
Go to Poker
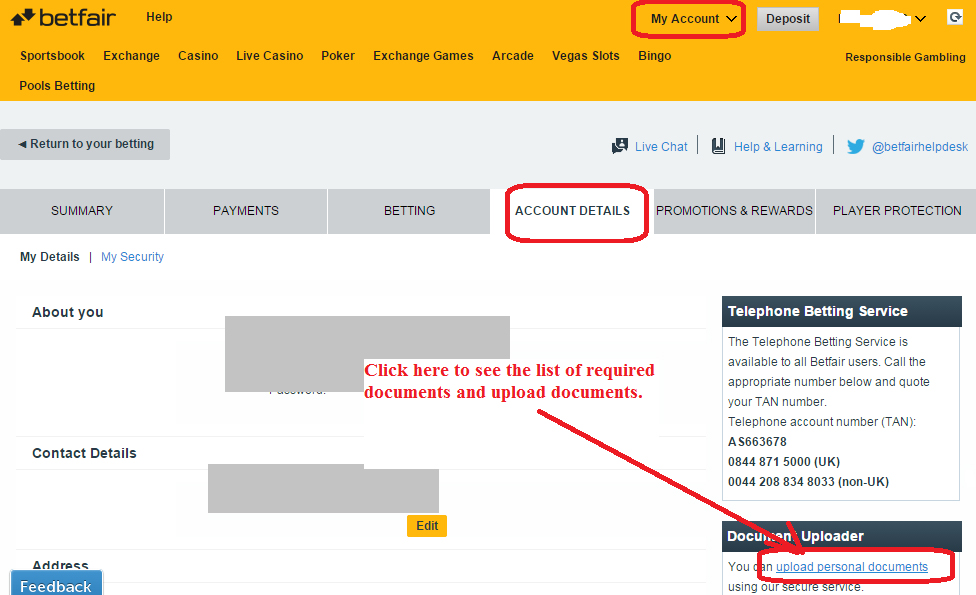(338, 55)
